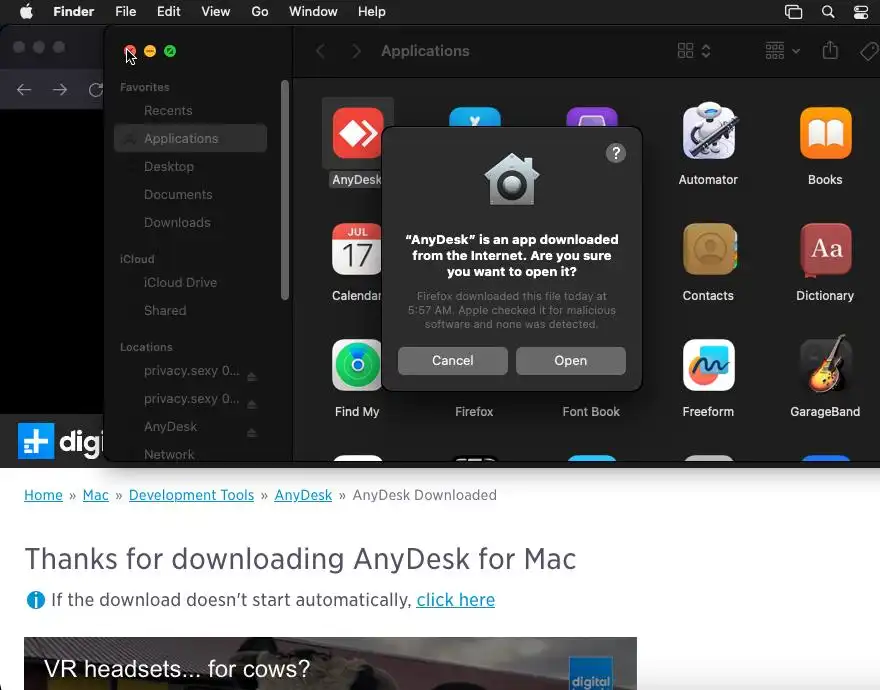
Task: Open the Go menu
Action: click(x=260, y=11)
